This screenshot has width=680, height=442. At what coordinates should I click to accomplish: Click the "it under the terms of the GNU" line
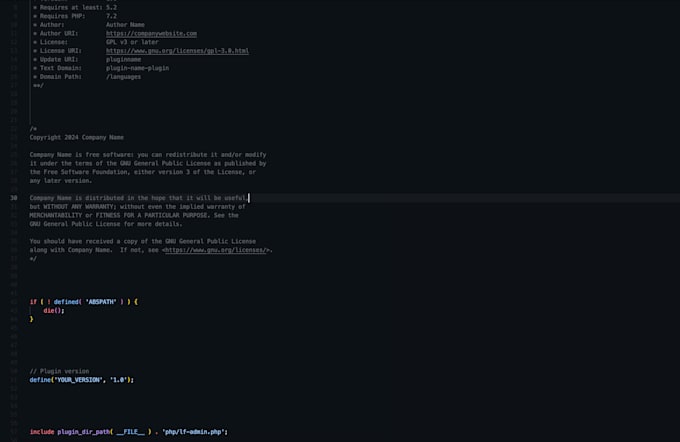(x=148, y=164)
